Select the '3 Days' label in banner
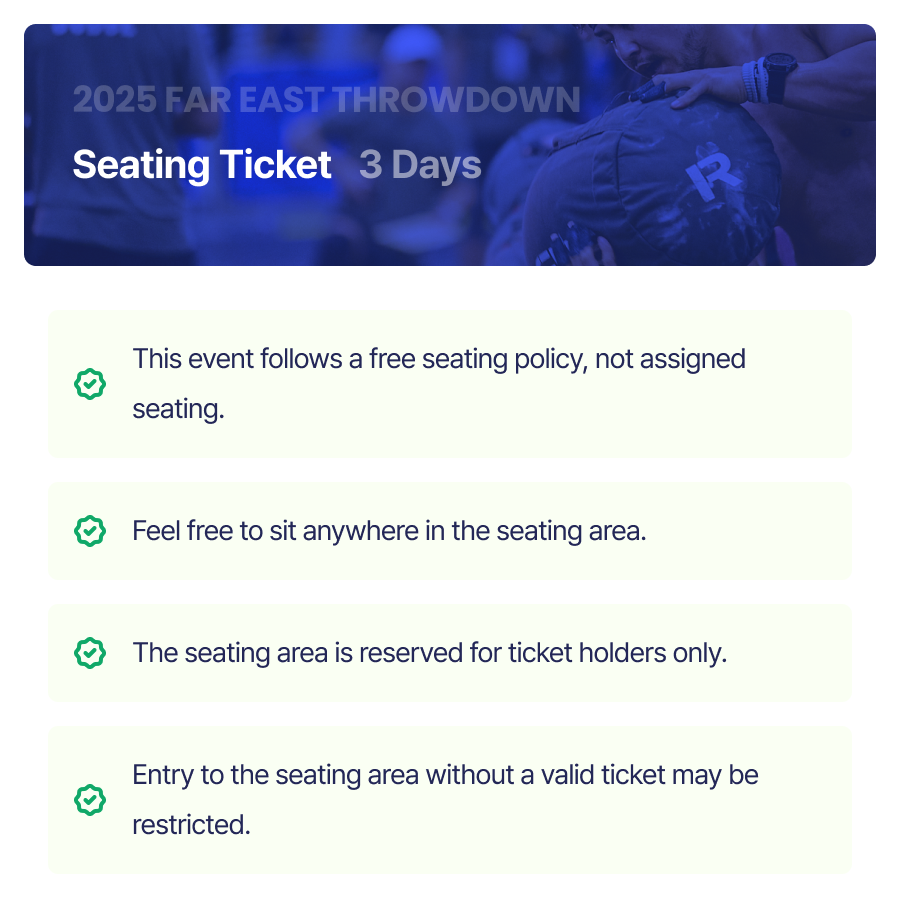Viewport: 900px width, 922px height. 420,165
